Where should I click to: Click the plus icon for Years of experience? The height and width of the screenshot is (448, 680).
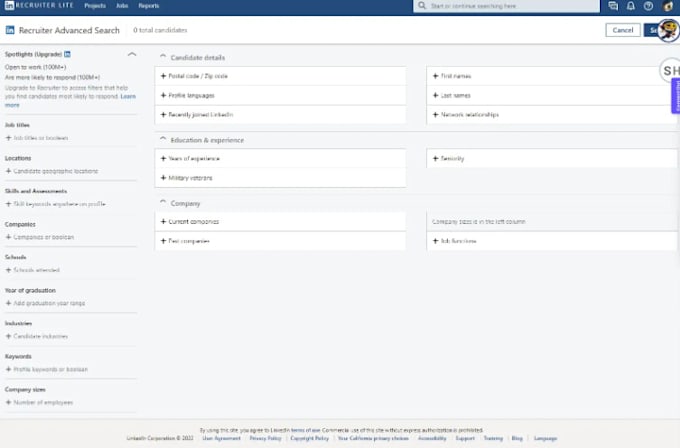163,158
